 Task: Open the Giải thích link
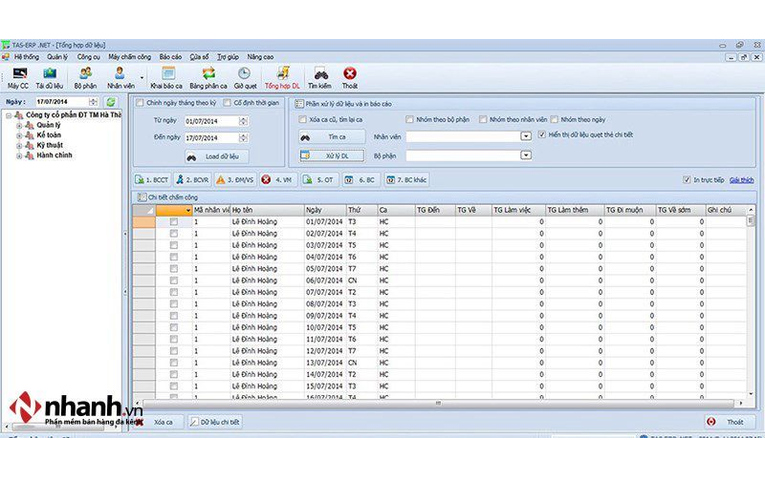[742, 180]
